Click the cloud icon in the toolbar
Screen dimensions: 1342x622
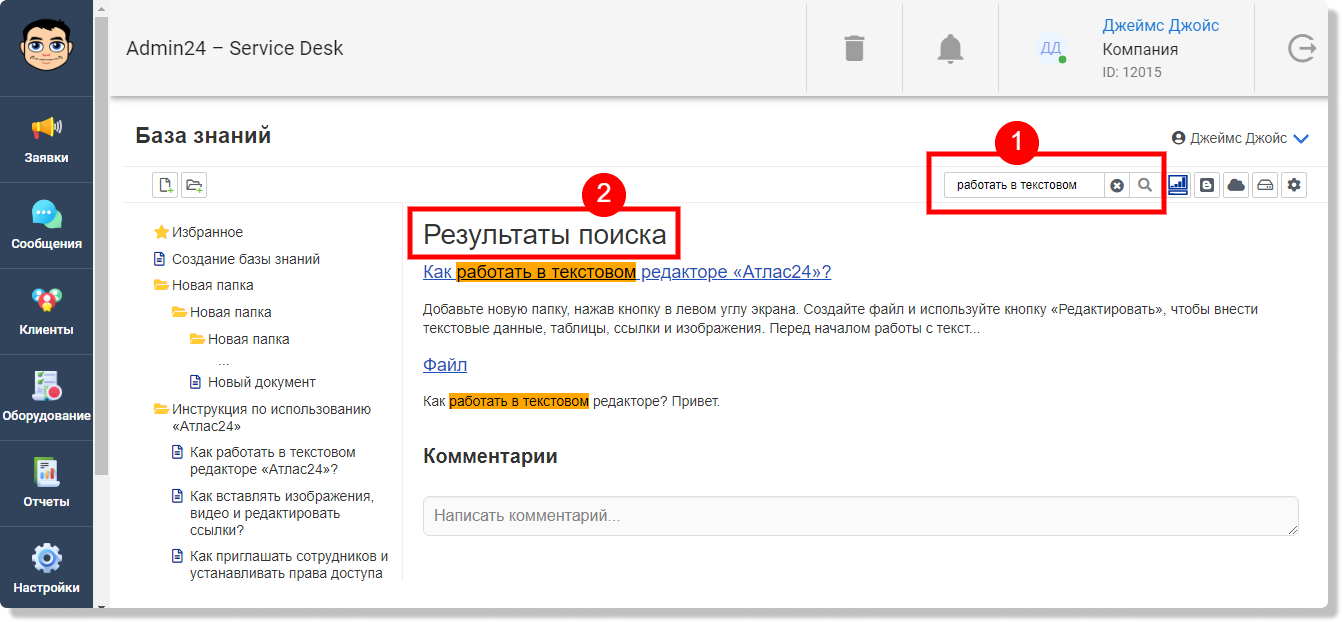[1236, 185]
